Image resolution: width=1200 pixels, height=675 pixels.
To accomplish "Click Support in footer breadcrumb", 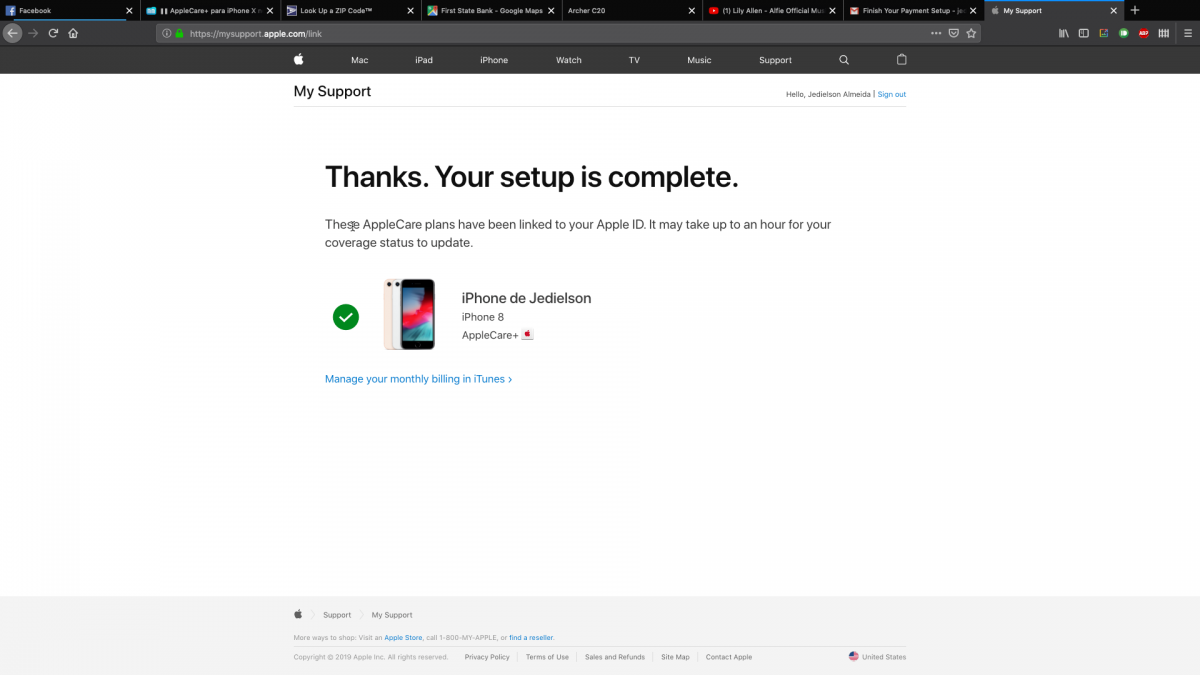I will (x=337, y=615).
